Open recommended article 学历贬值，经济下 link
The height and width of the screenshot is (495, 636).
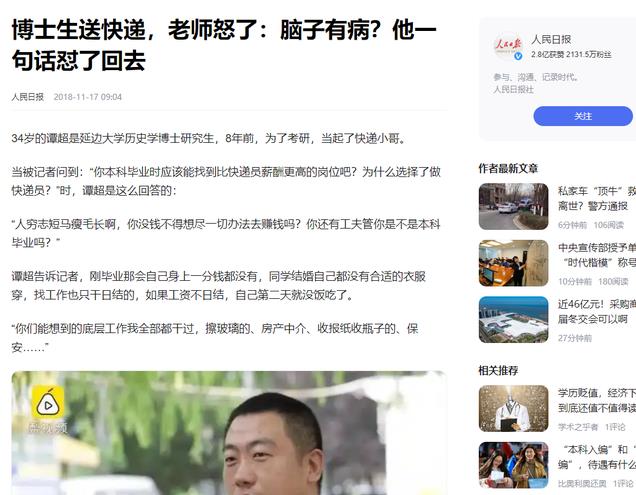click(x=597, y=400)
